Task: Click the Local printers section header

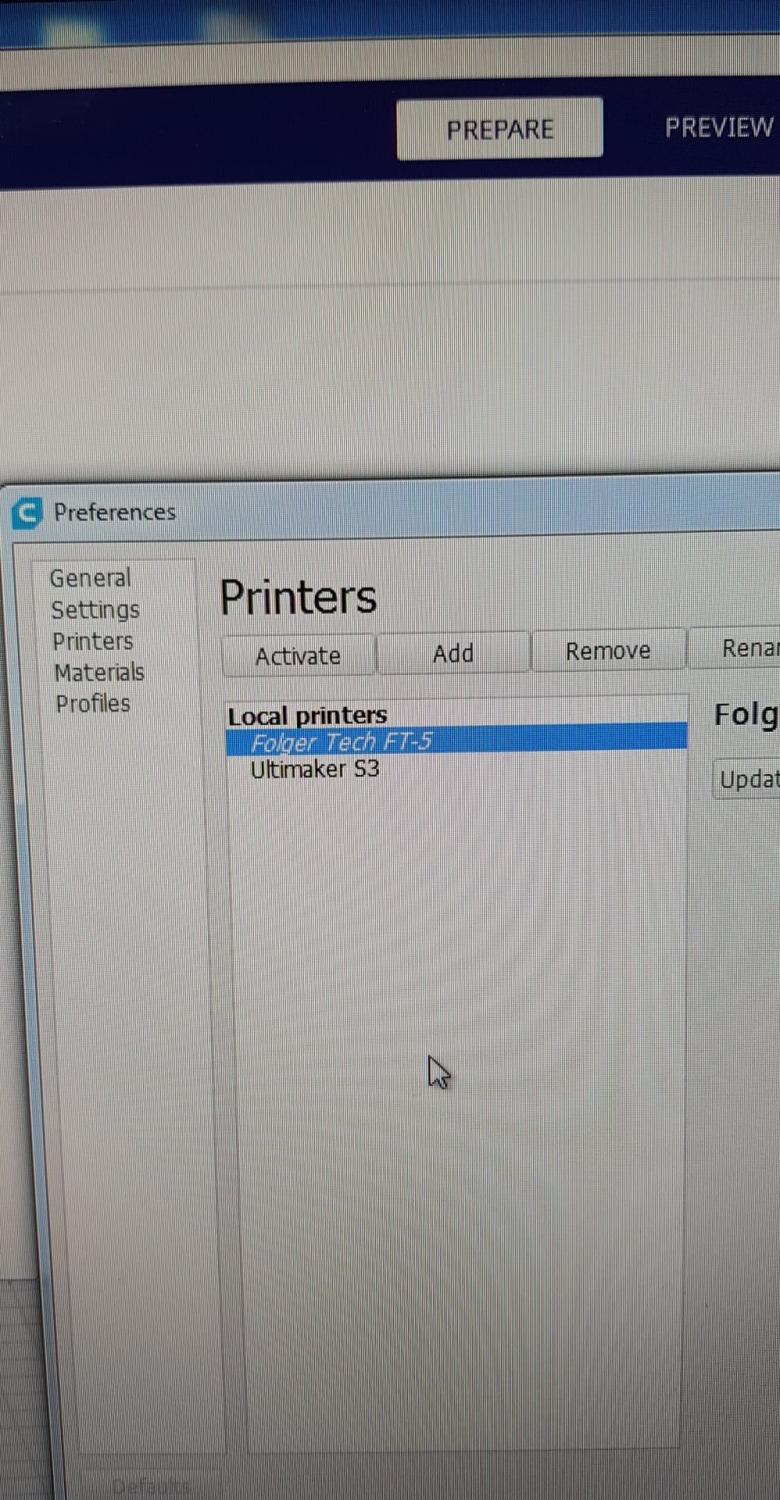Action: [307, 715]
